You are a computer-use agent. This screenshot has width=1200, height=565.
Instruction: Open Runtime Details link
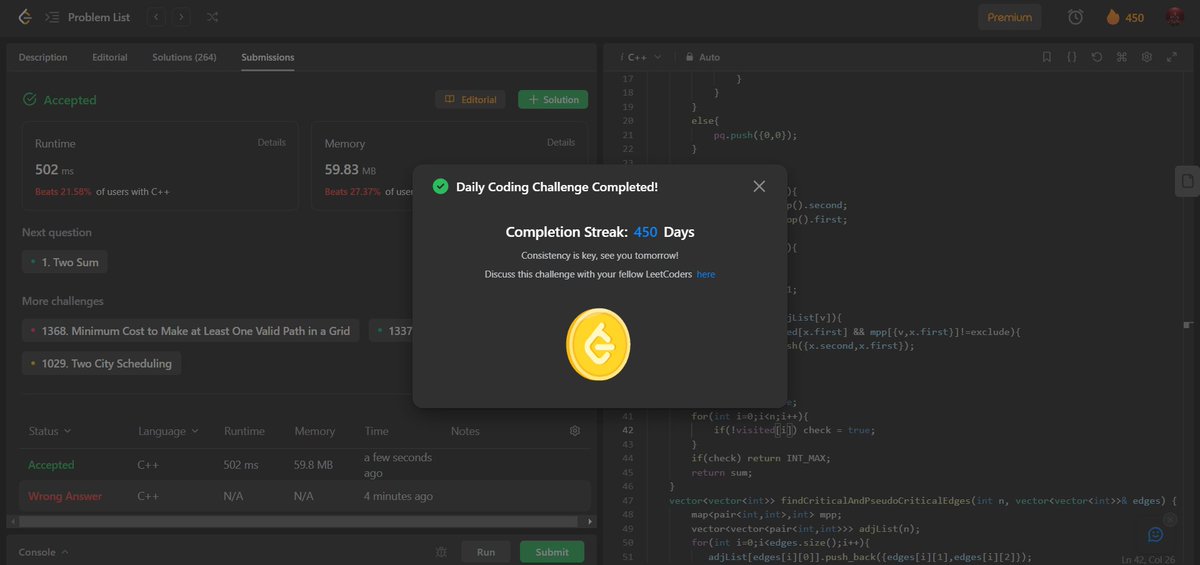[271, 143]
